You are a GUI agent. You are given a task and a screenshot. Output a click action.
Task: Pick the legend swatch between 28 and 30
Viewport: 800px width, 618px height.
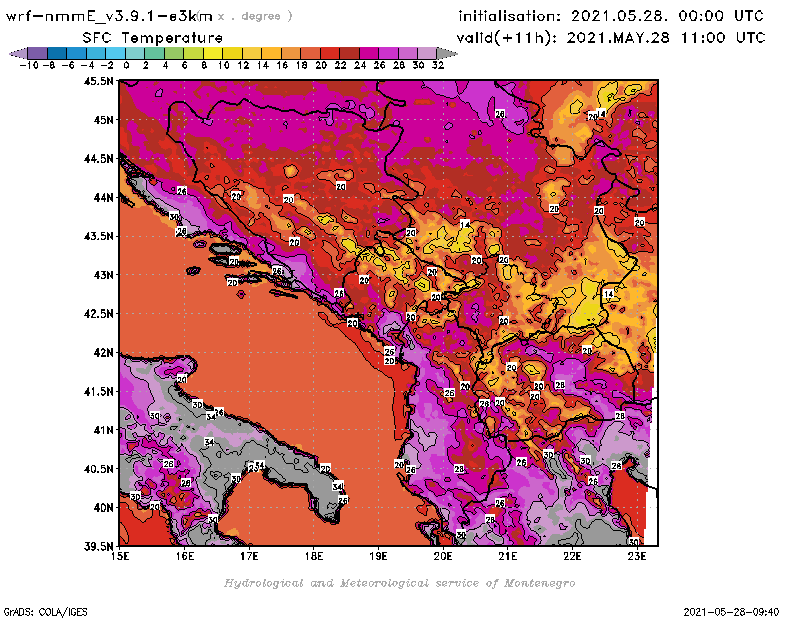(x=408, y=53)
